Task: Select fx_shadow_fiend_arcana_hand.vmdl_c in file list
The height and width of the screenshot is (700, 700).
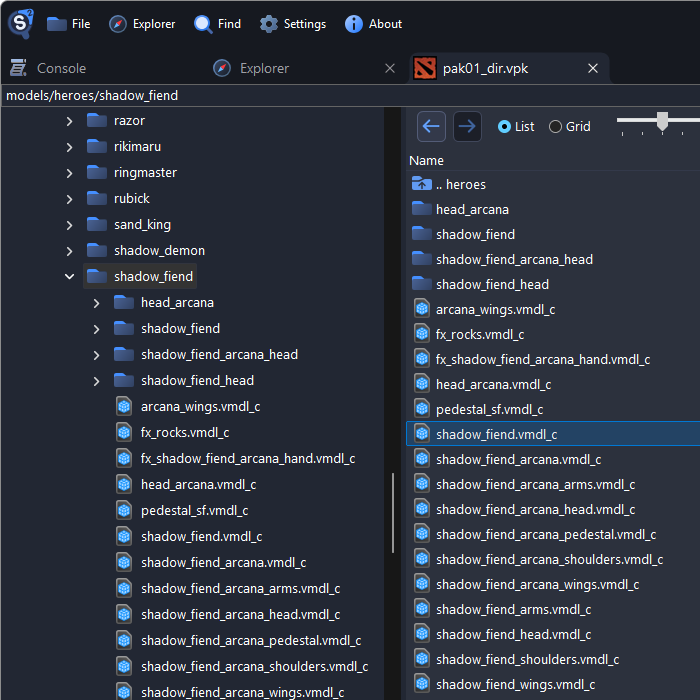Action: [543, 359]
